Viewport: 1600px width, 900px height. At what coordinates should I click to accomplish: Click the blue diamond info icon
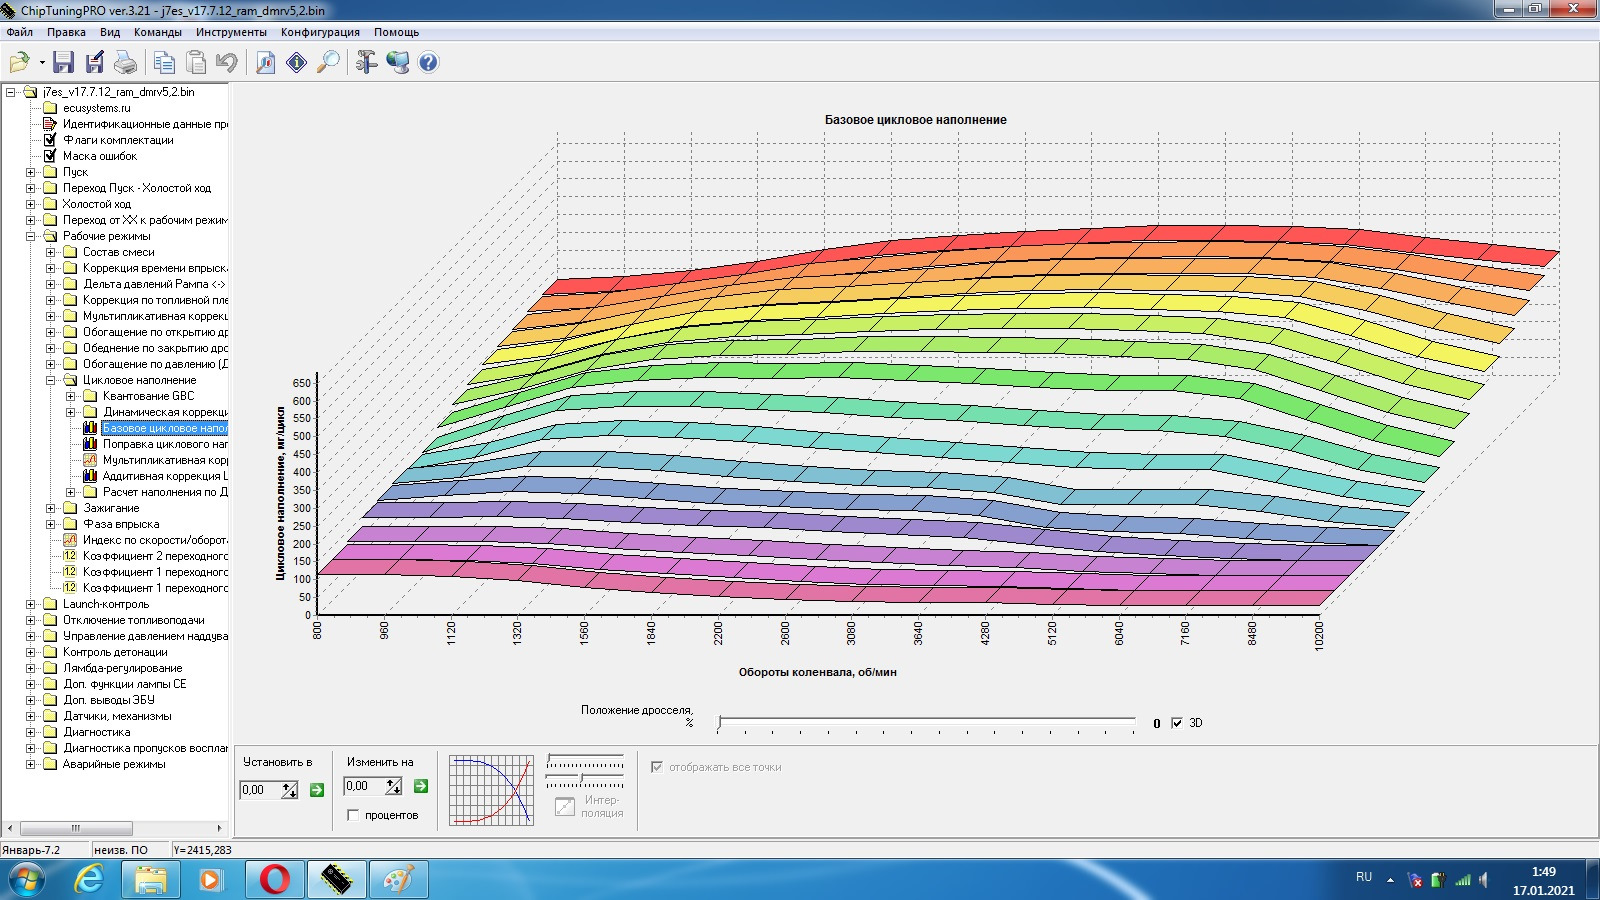[x=297, y=63]
